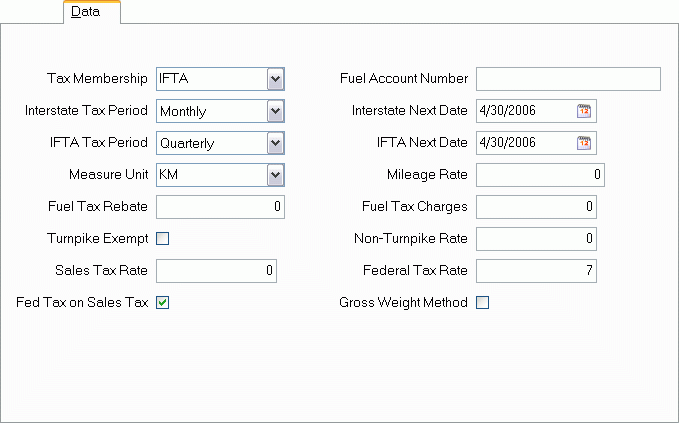Click the Interstate Next Date text field
This screenshot has width=679, height=423.
pyautogui.click(x=524, y=111)
